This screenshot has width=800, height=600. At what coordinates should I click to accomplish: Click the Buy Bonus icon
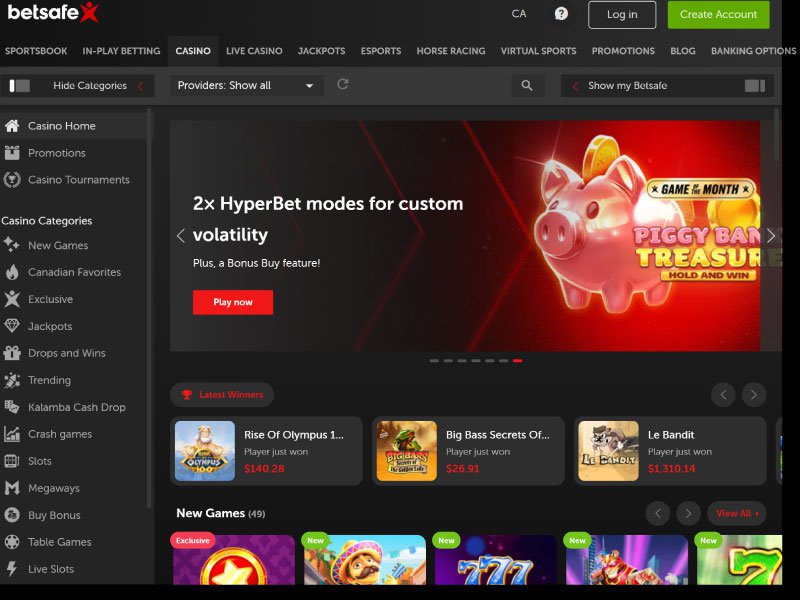12,515
